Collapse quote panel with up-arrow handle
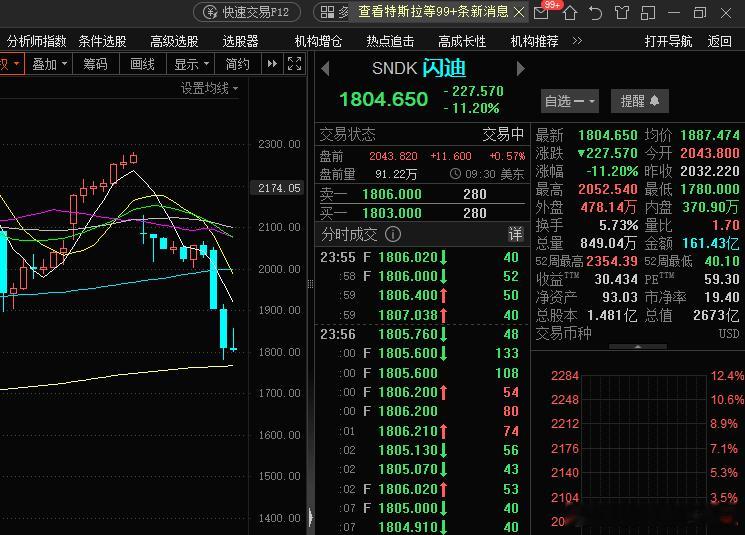 [x=638, y=346]
